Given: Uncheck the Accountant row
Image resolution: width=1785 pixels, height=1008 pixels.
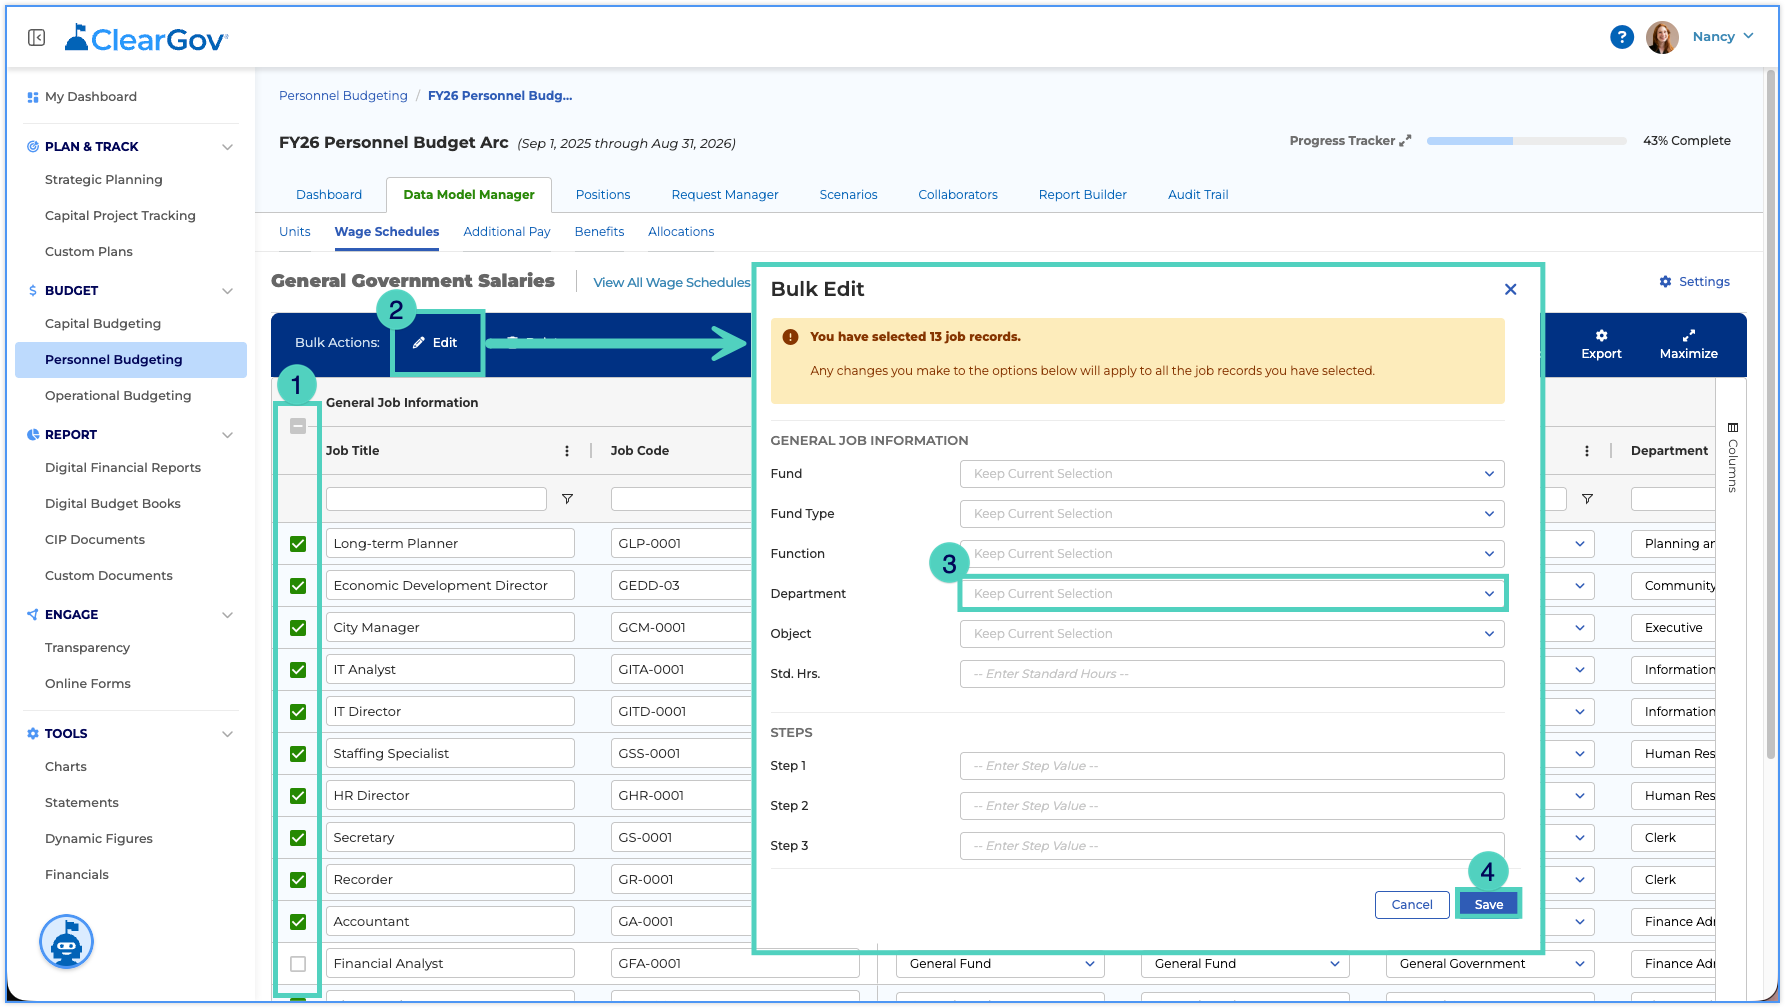Looking at the screenshot, I should point(298,922).
